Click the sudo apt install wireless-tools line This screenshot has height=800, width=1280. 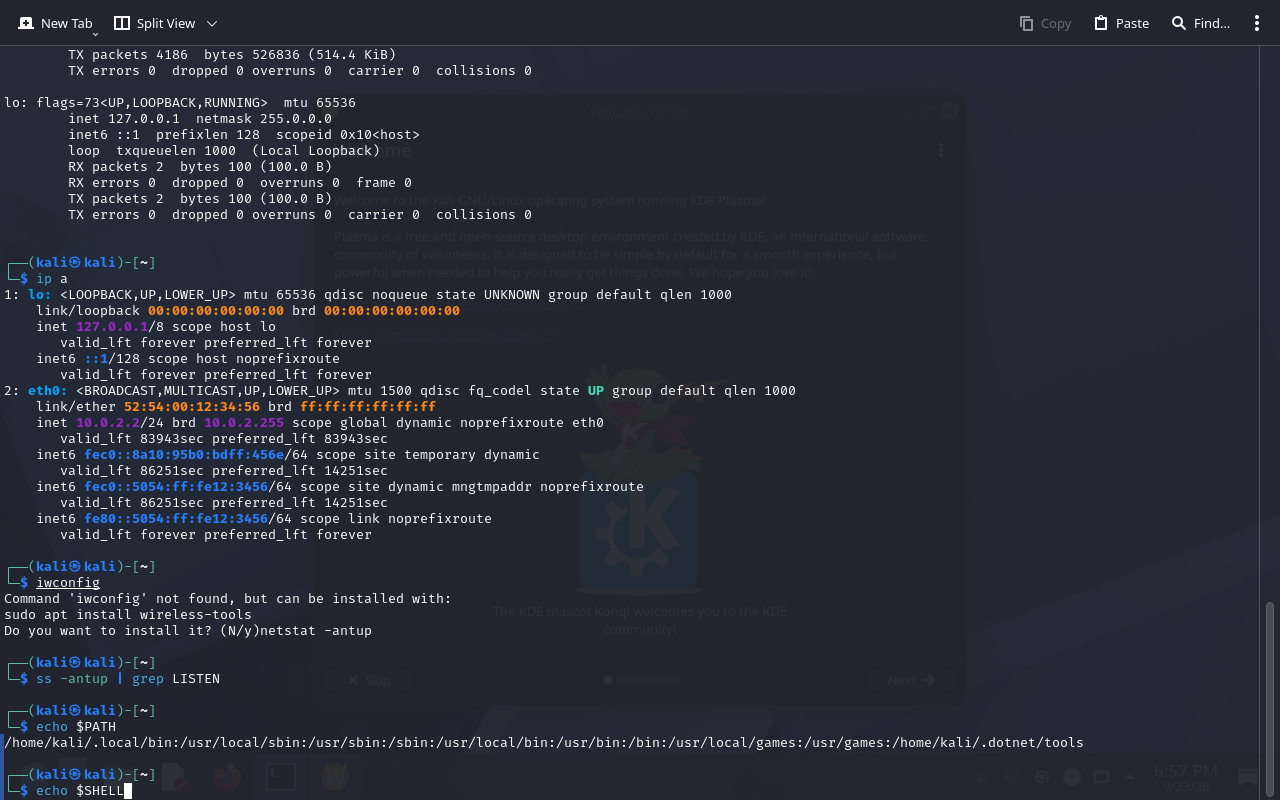click(x=128, y=614)
